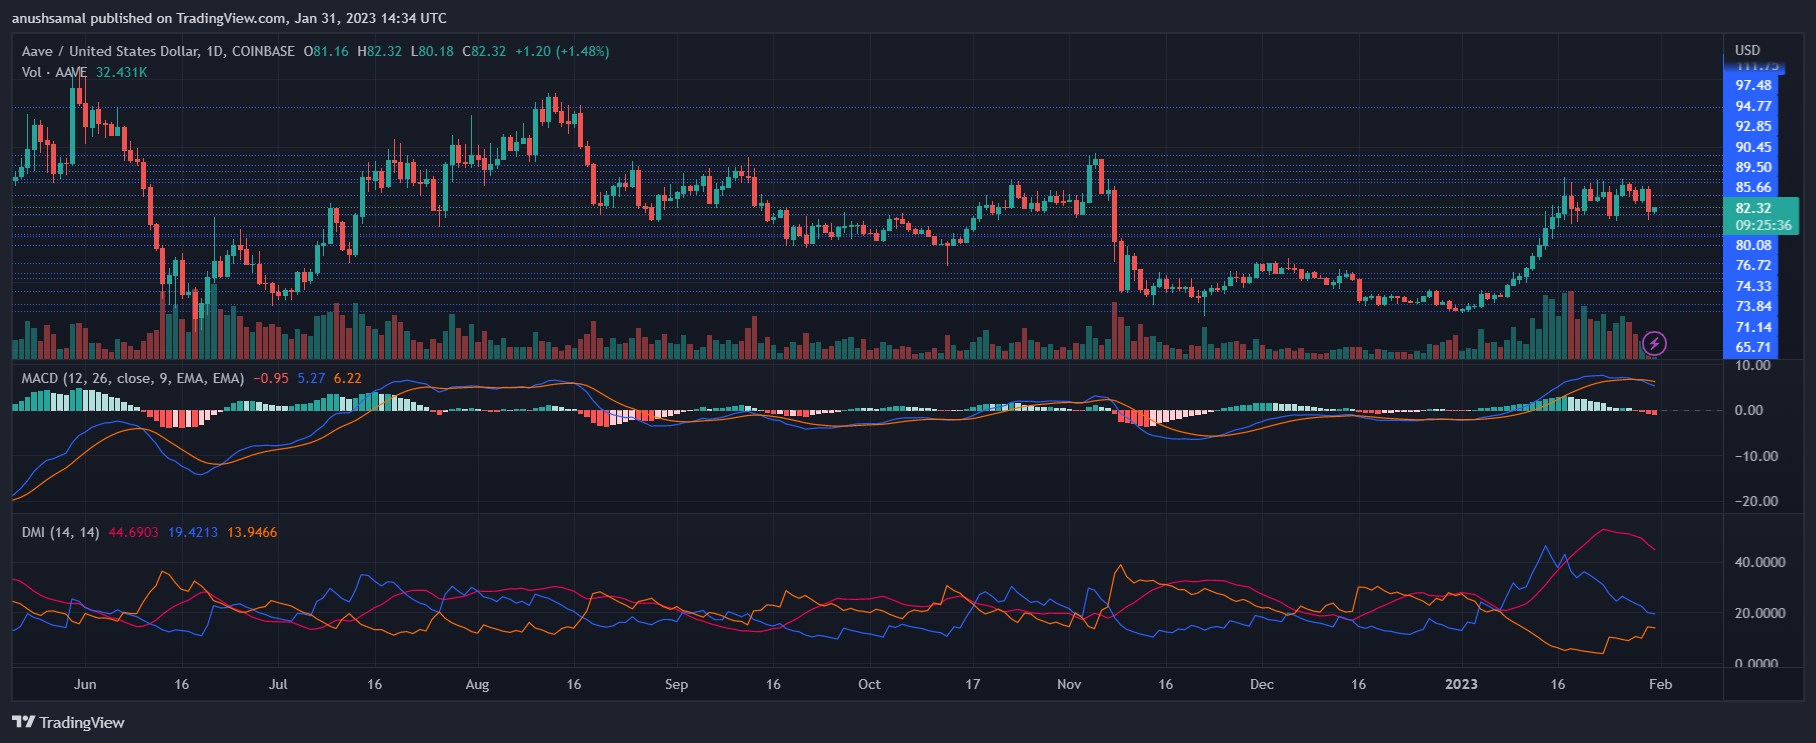
Task: Click the 97.48 price level label
Action: tap(1753, 85)
